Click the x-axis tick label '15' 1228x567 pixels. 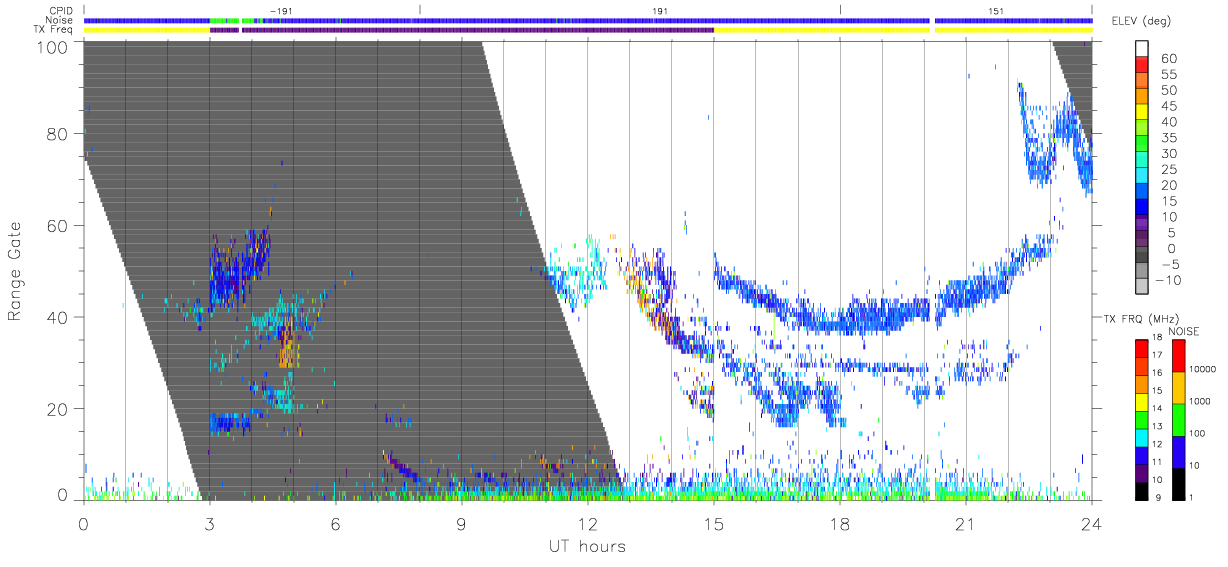tap(713, 523)
